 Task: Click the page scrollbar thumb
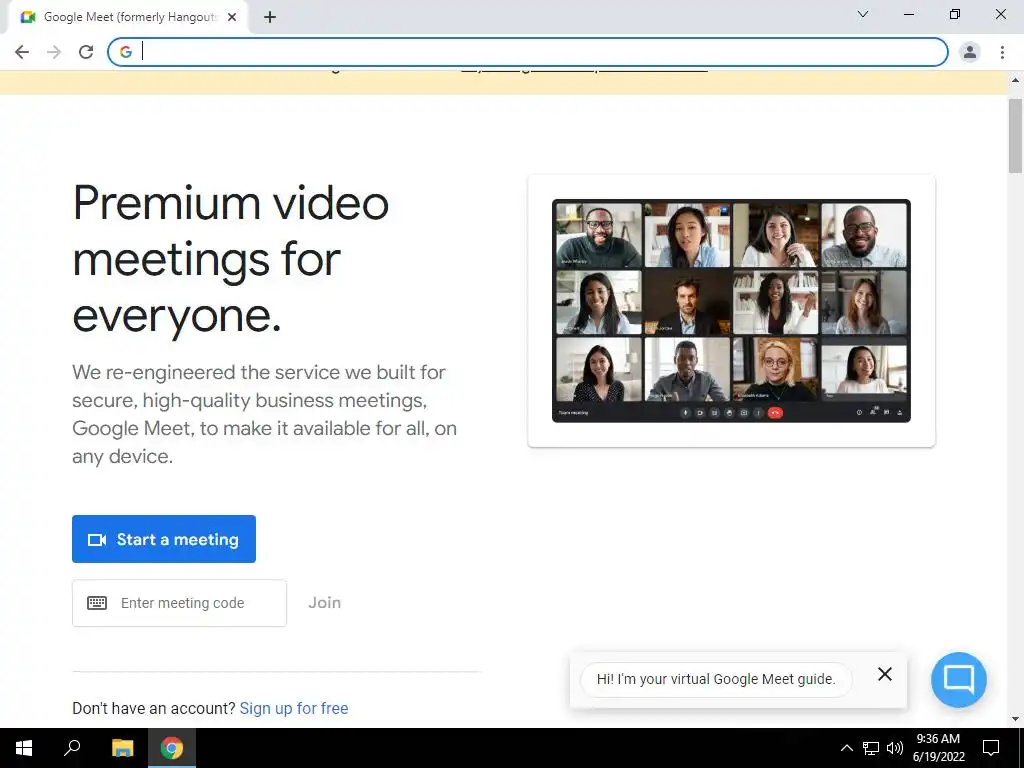coord(1016,135)
